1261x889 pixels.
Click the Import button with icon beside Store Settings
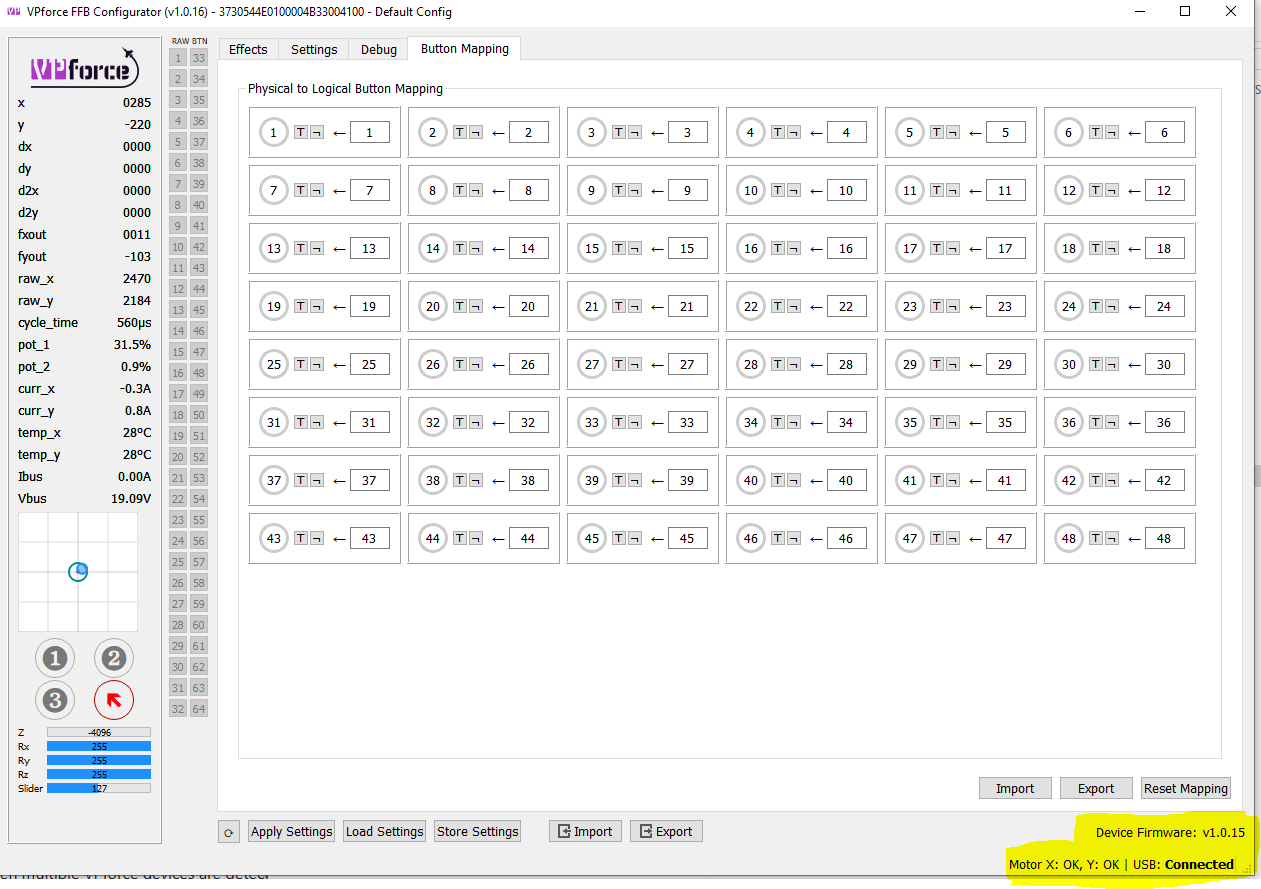pyautogui.click(x=585, y=831)
